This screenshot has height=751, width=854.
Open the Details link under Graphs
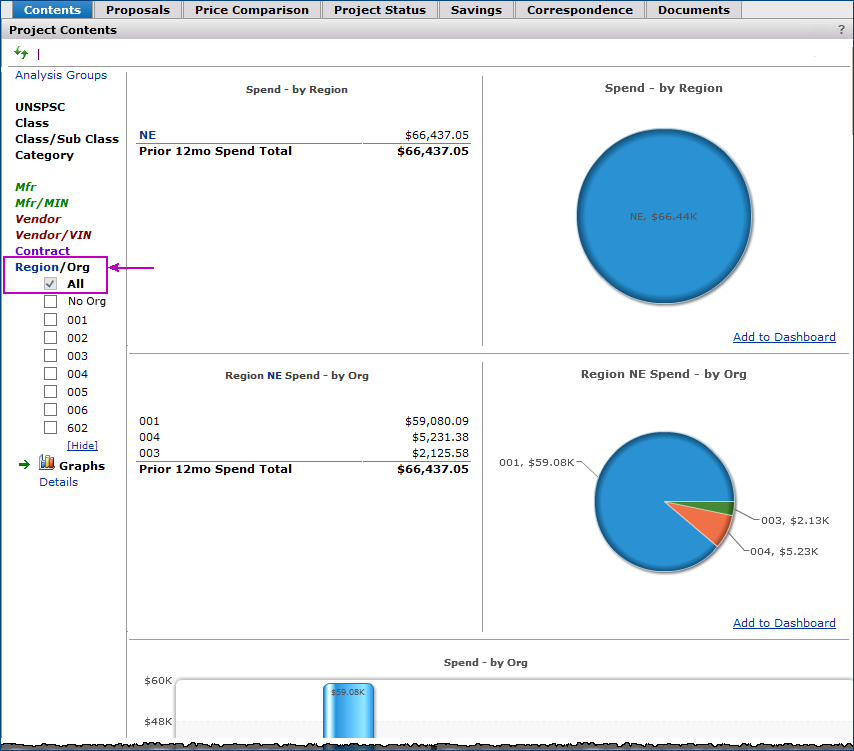click(58, 482)
